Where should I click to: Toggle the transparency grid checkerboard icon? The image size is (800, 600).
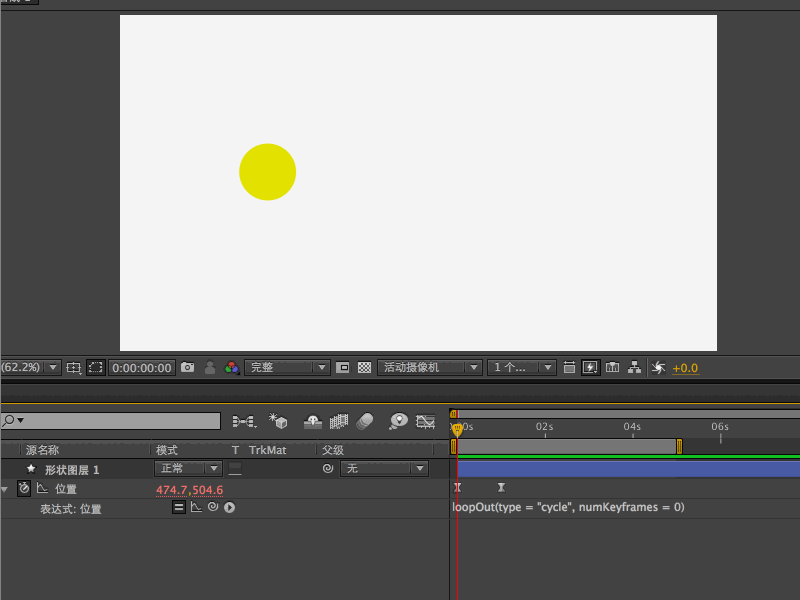364,367
